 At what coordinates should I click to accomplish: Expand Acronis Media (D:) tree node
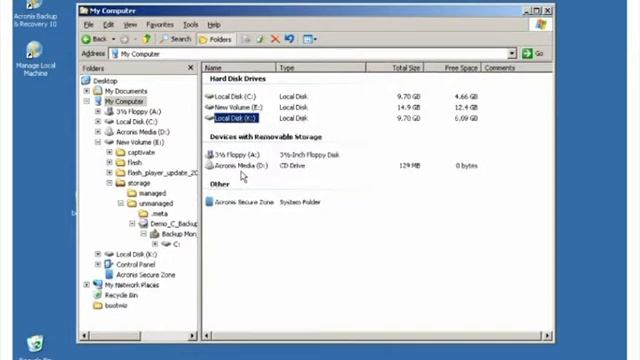pyautogui.click(x=98, y=132)
